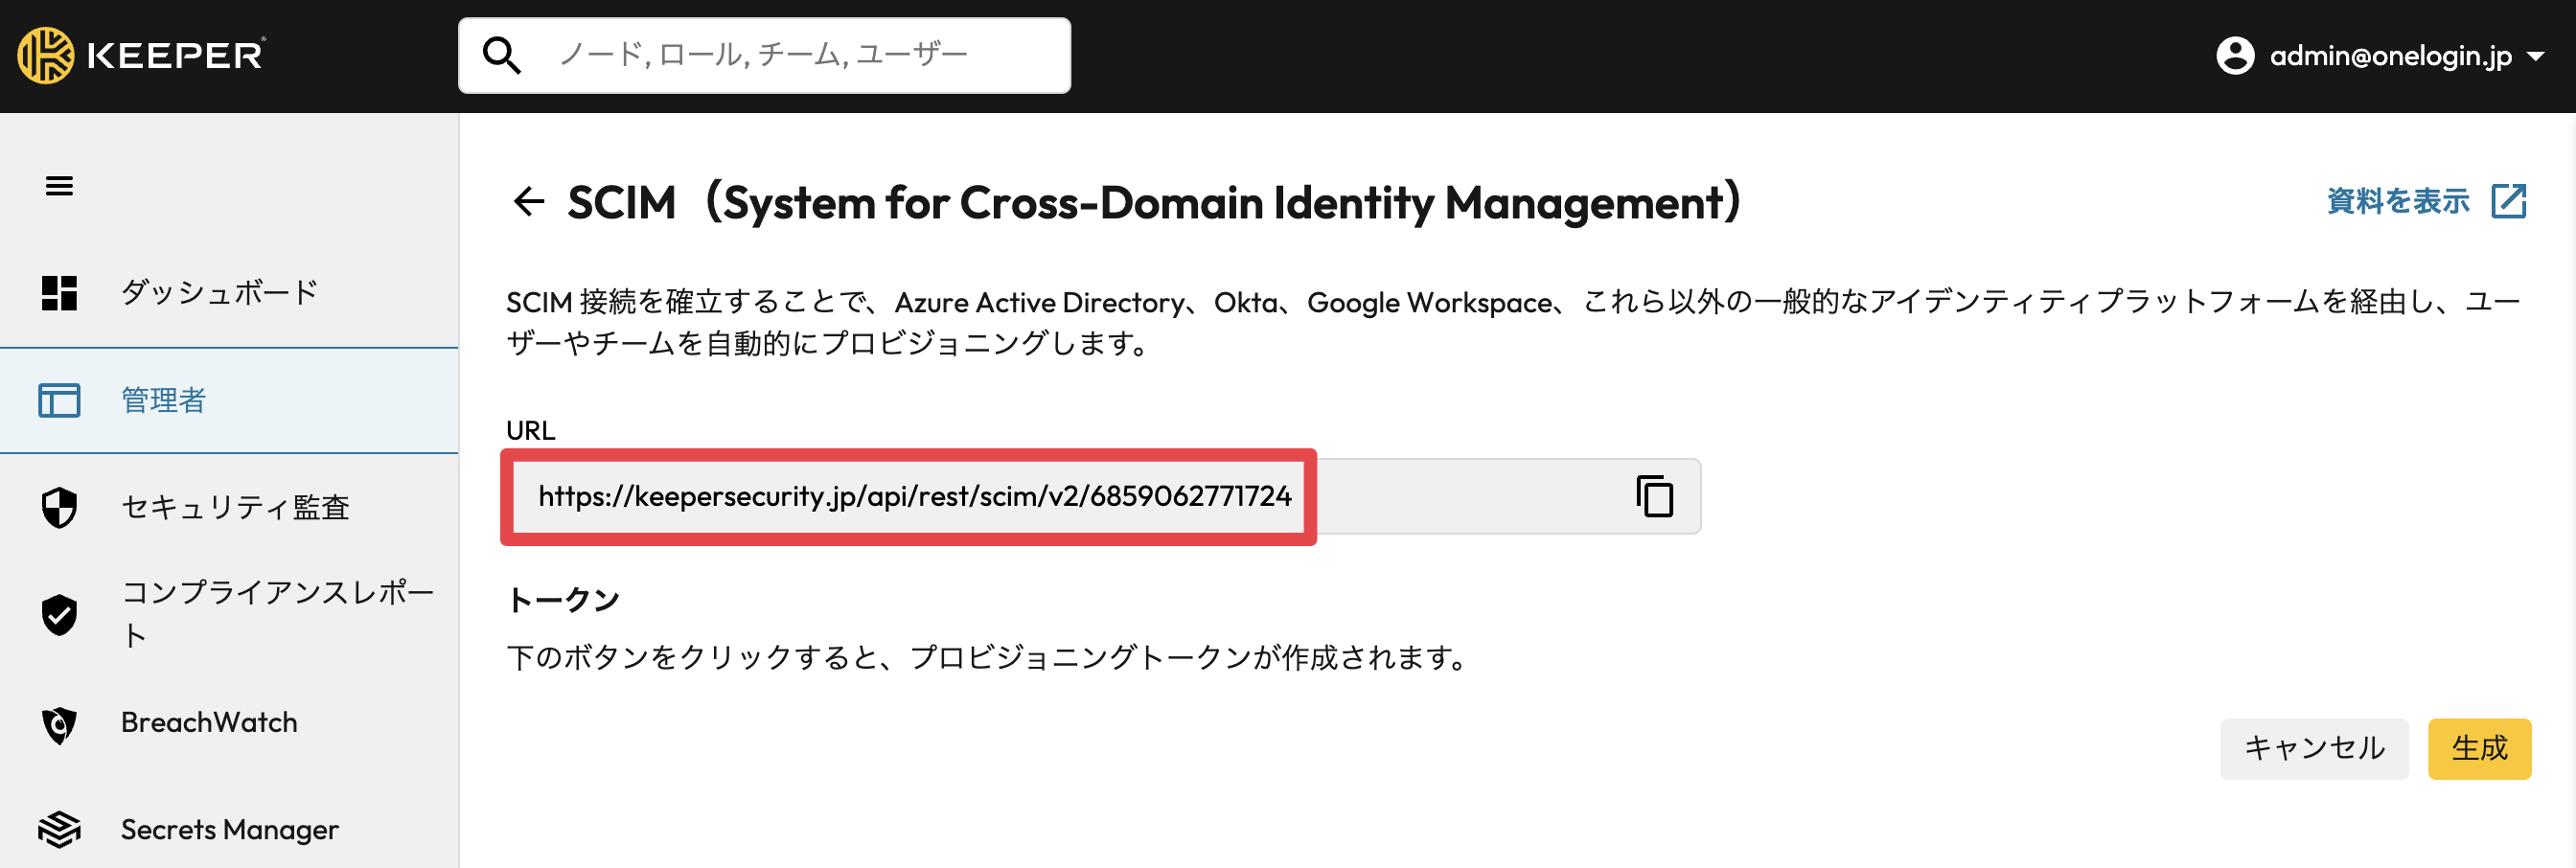Image resolution: width=2576 pixels, height=868 pixels.
Task: Open Secrets Manager in sidebar
Action: 229,829
